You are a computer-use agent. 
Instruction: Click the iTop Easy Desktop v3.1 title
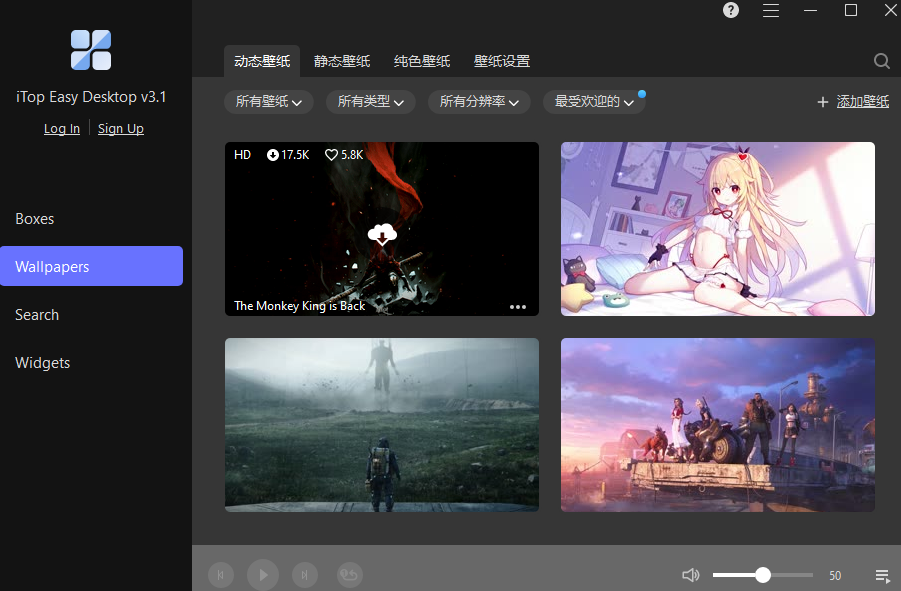click(x=91, y=96)
